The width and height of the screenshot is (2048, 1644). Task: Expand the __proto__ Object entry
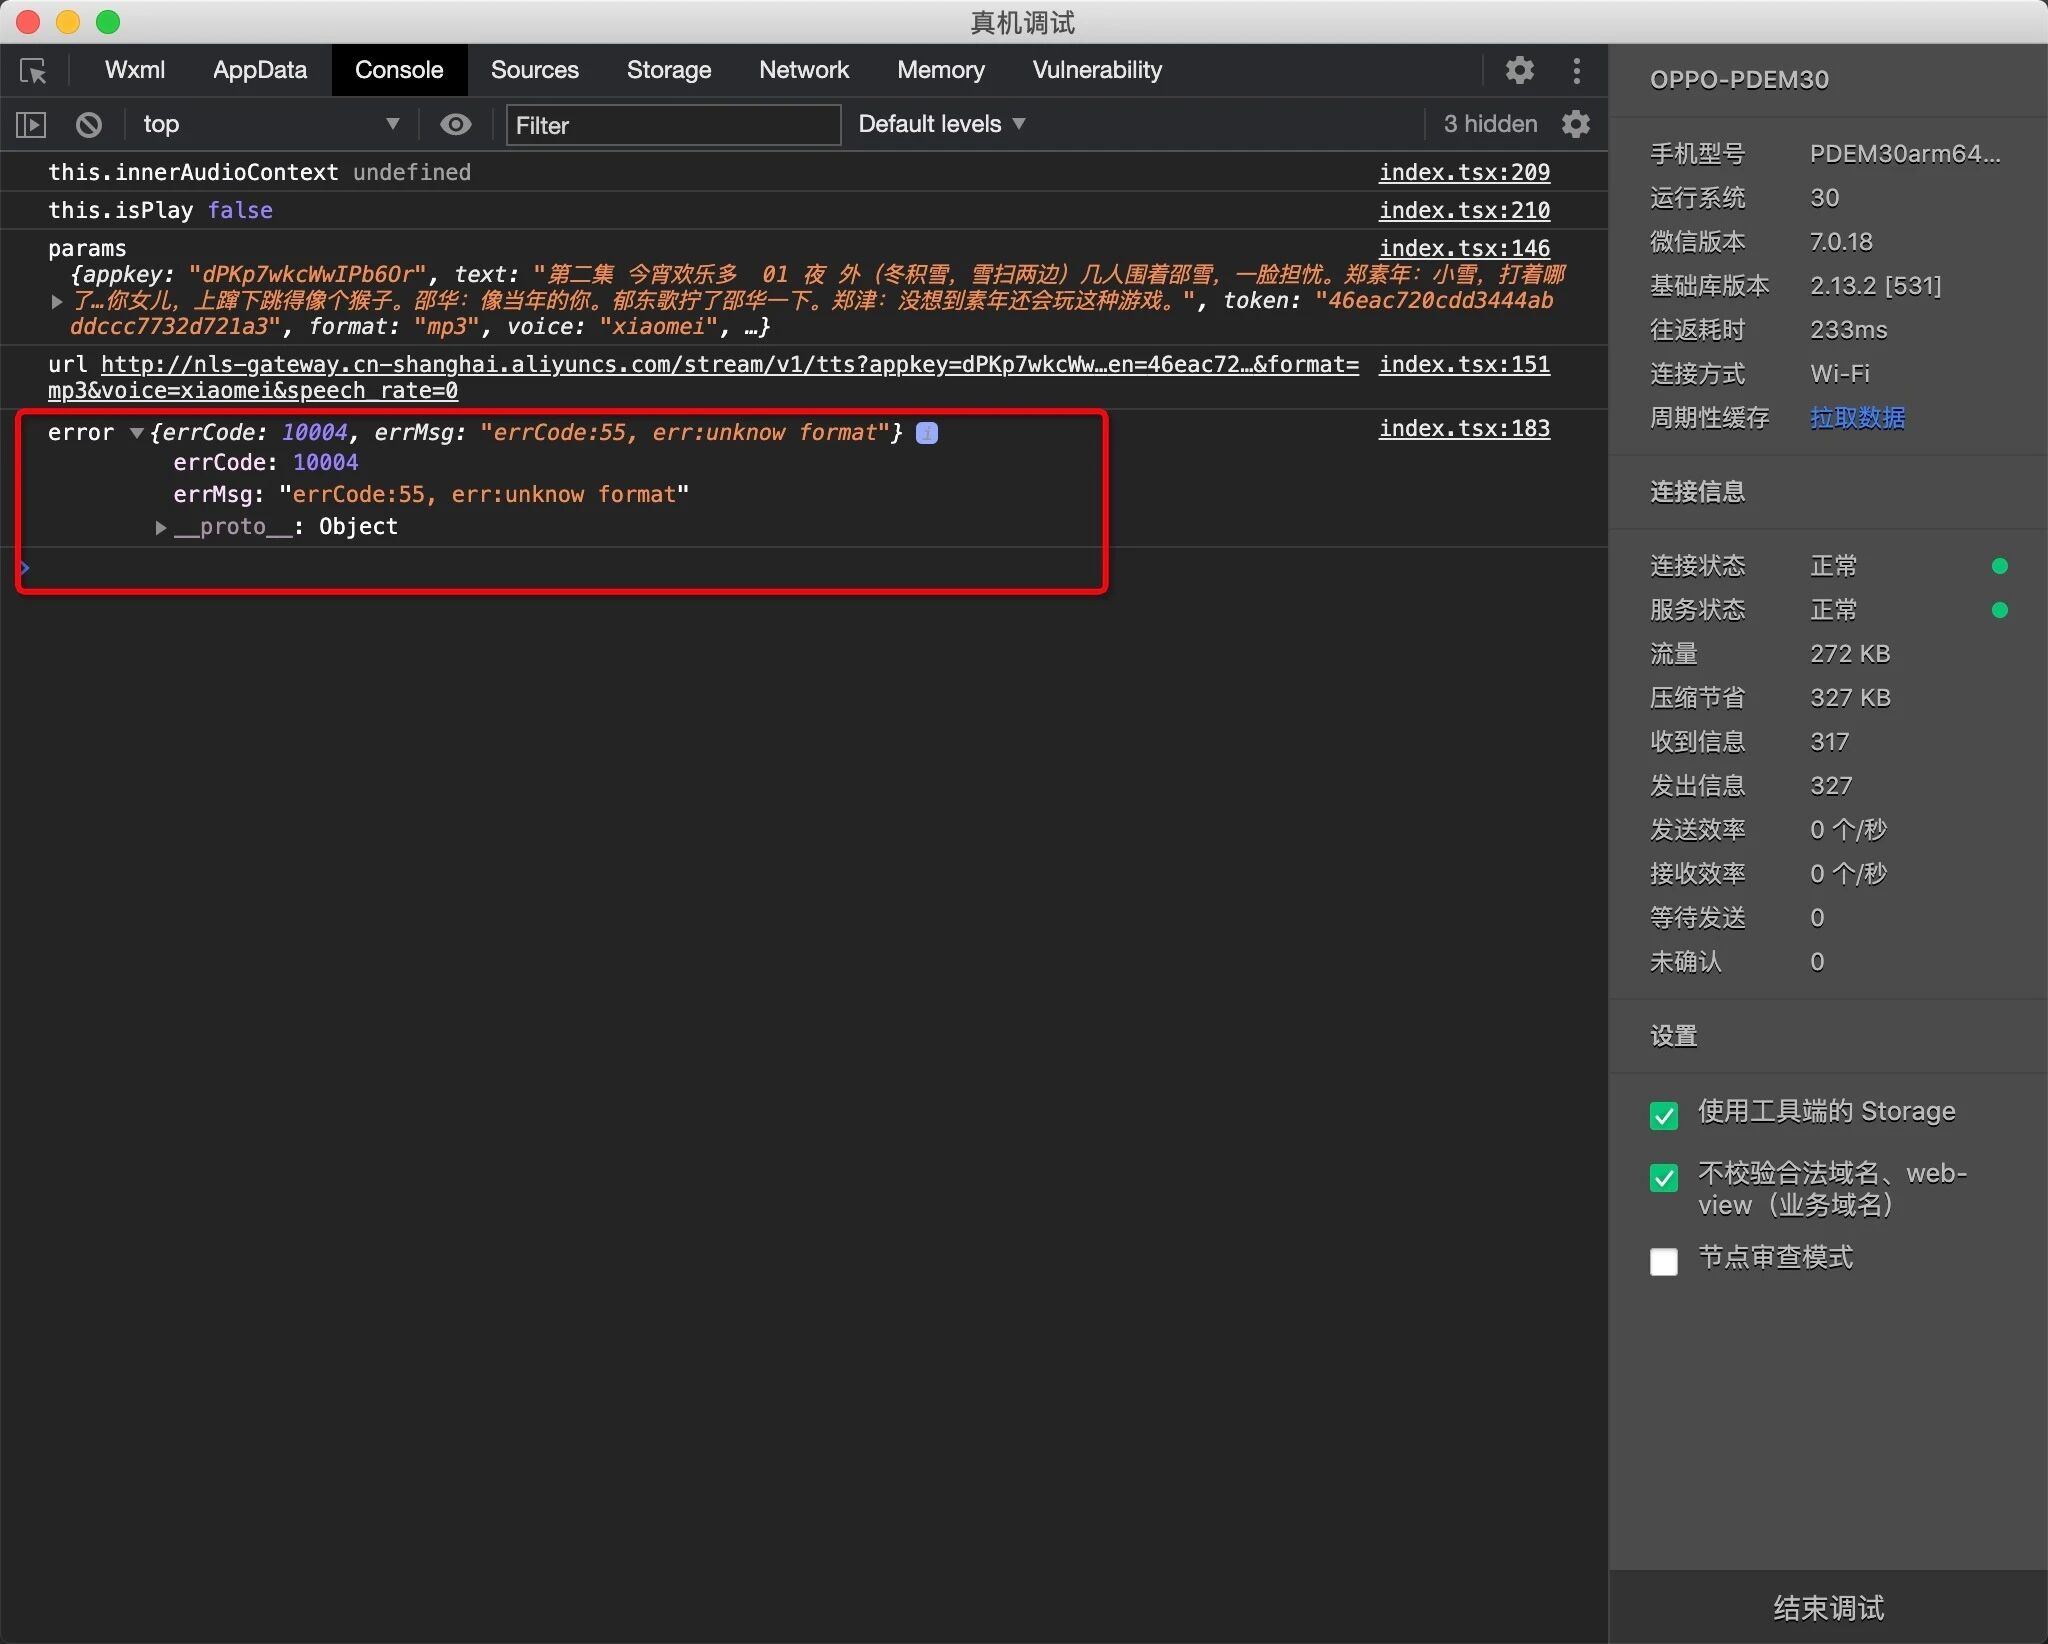(x=161, y=527)
